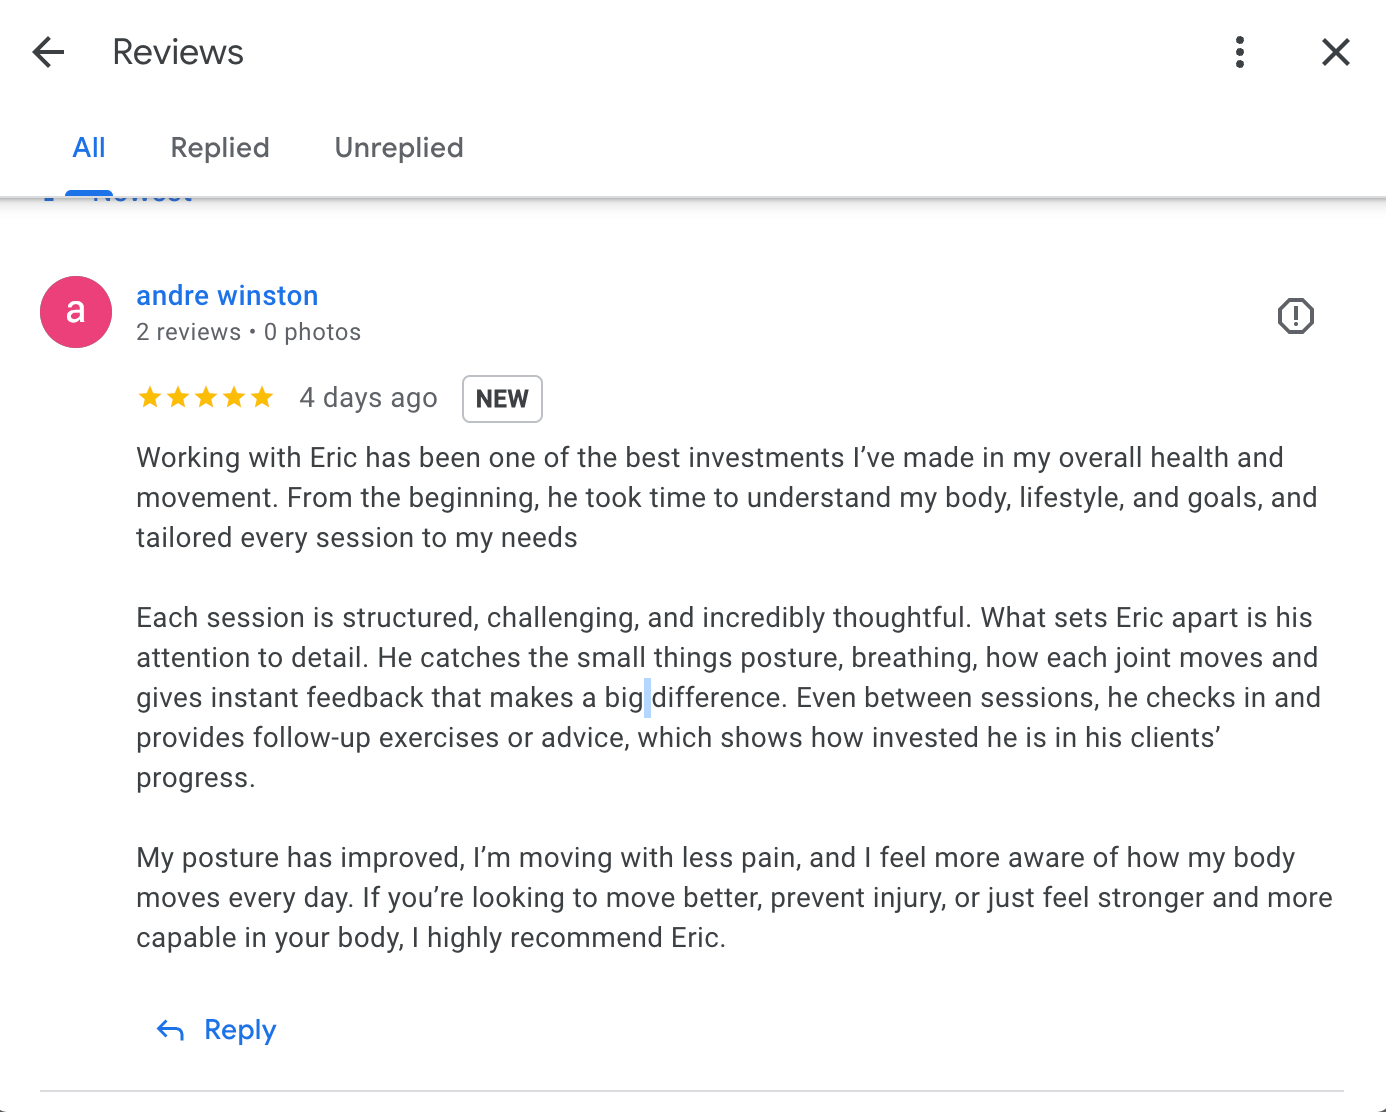Click the Reviews page title
This screenshot has width=1386, height=1112.
click(178, 52)
